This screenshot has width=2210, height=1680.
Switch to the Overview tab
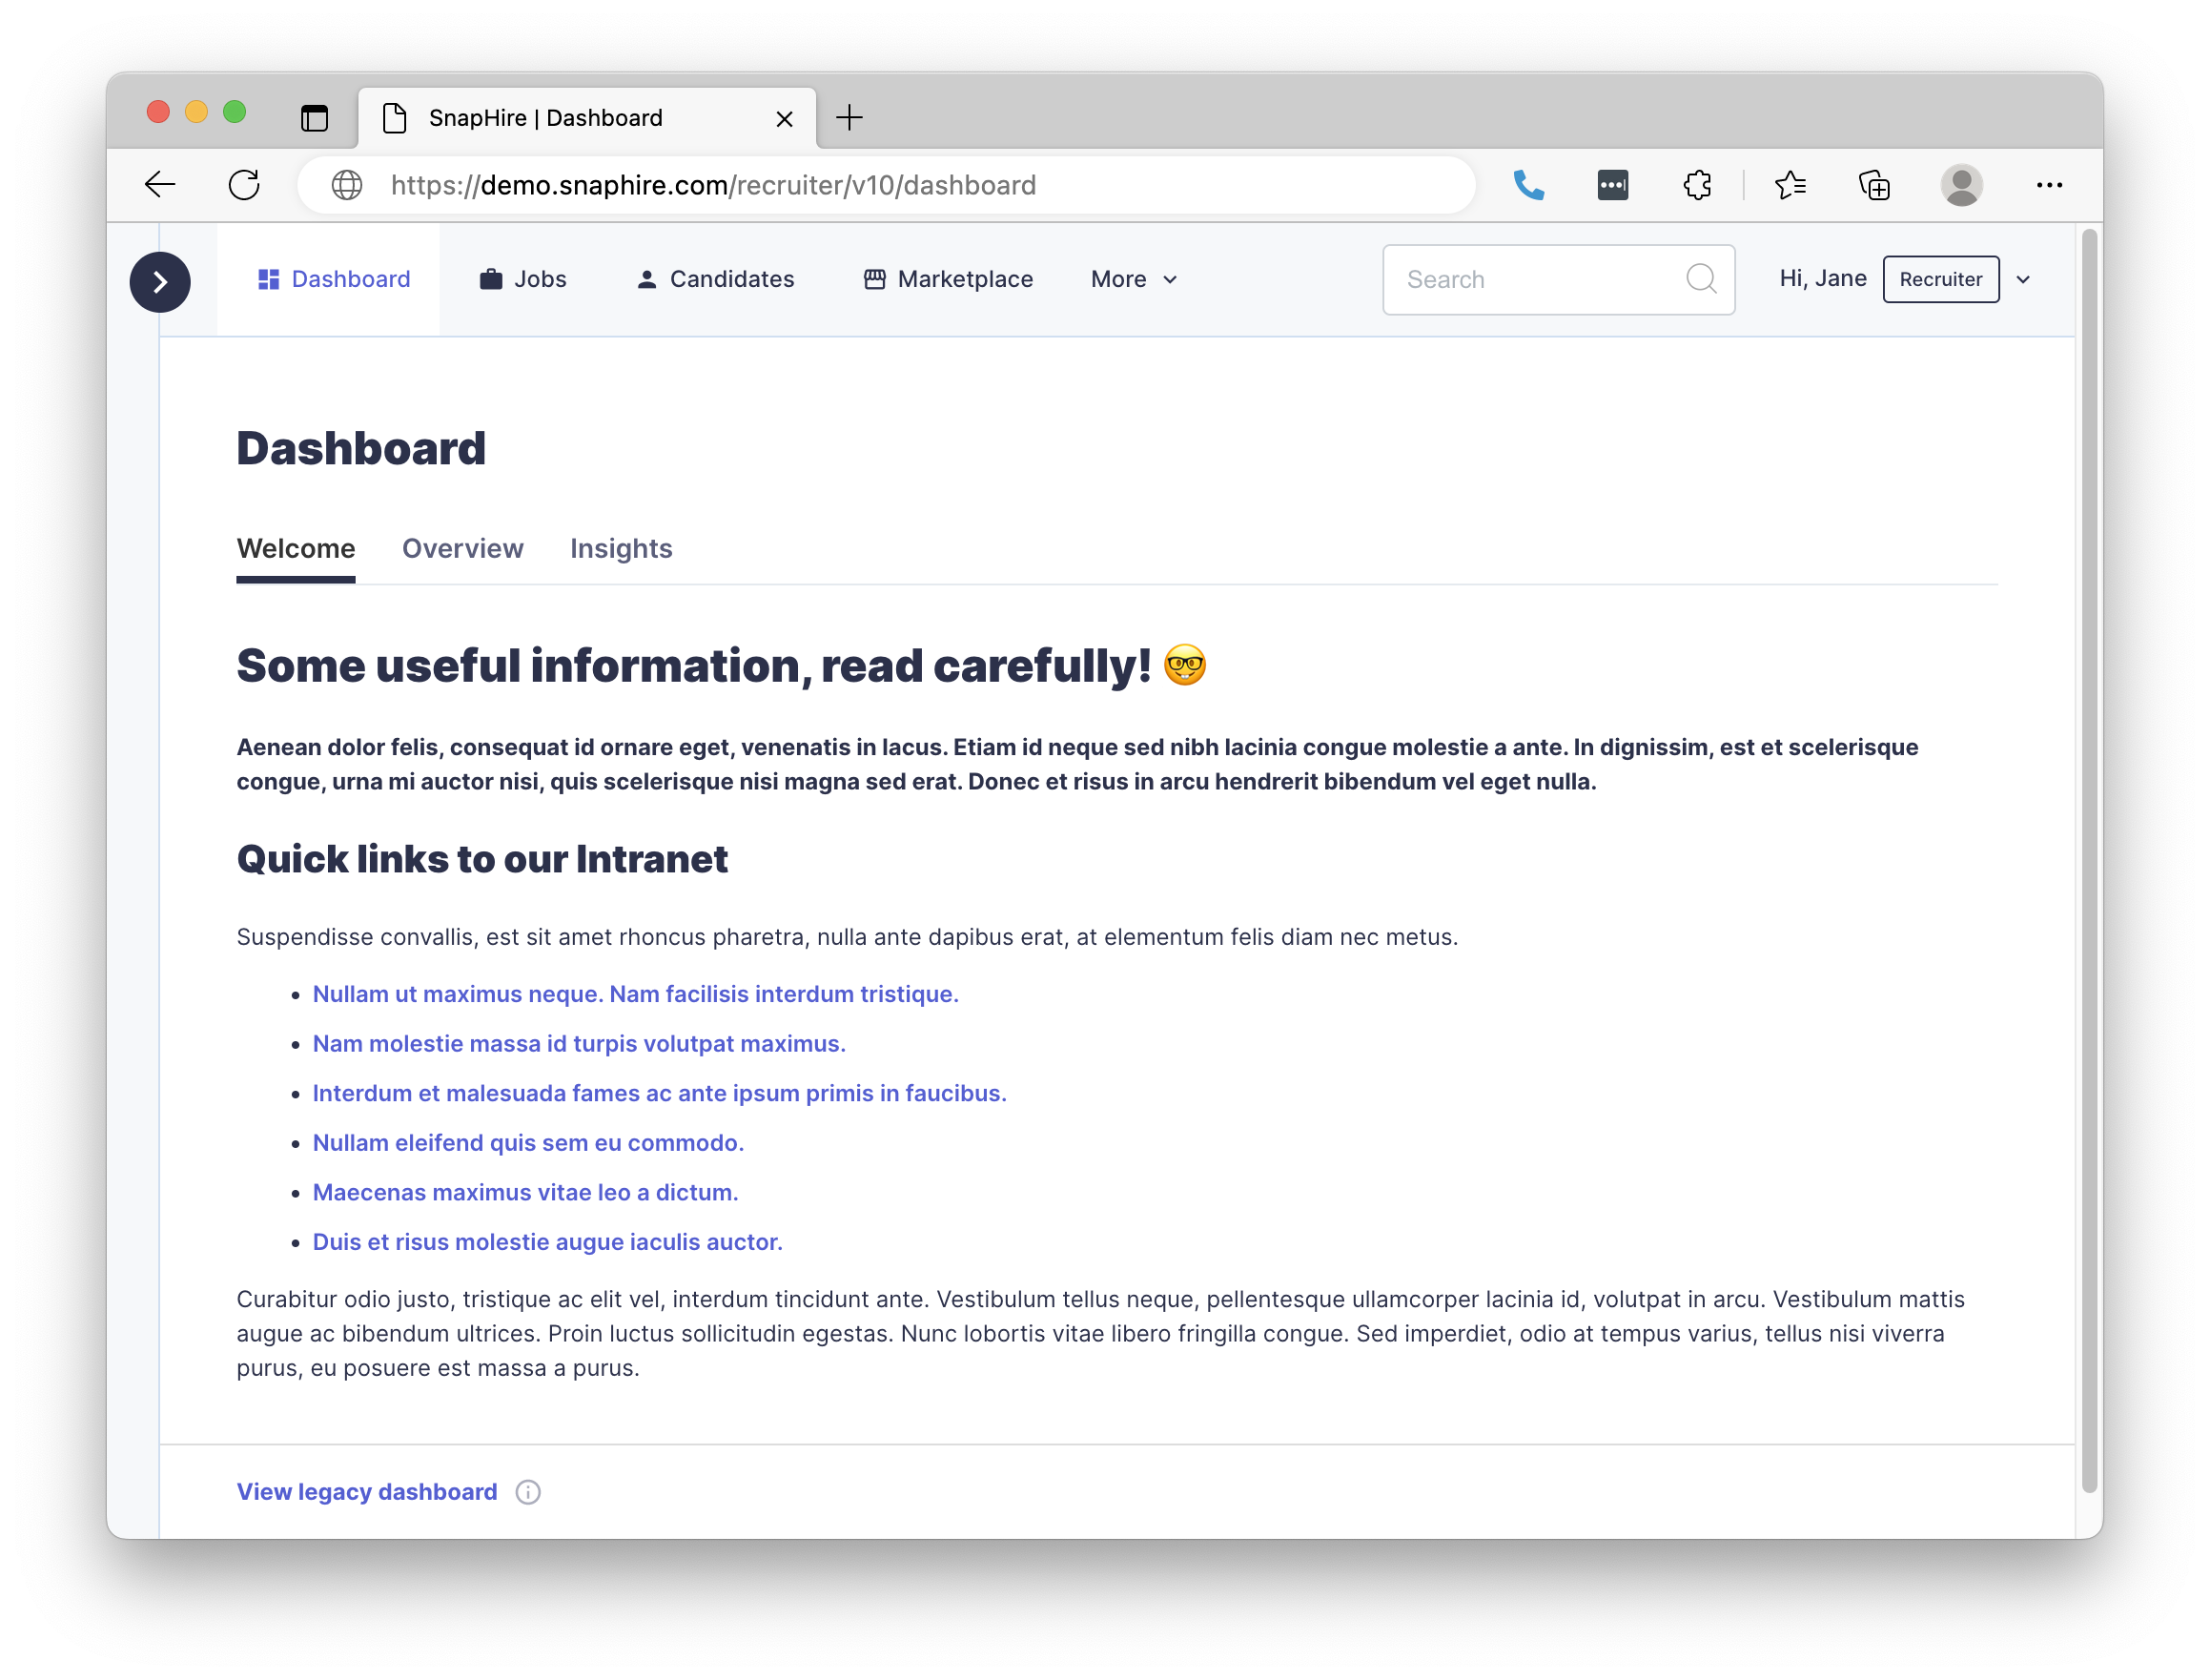click(462, 549)
